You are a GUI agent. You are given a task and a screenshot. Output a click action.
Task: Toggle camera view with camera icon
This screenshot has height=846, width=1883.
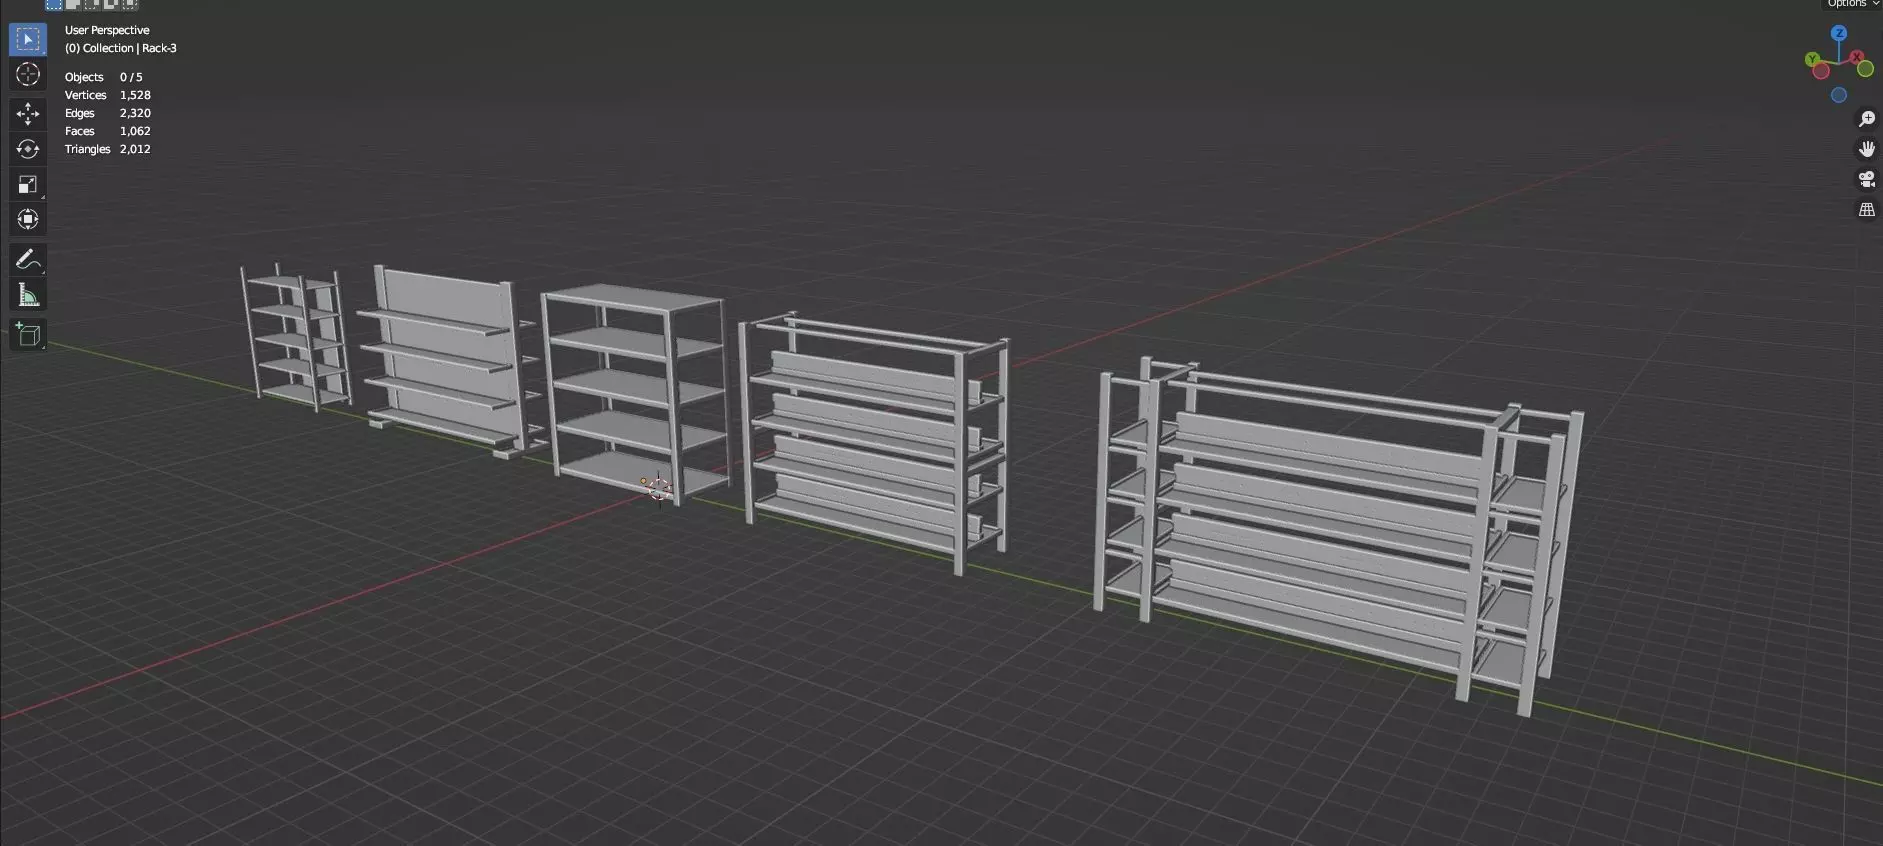pyautogui.click(x=1866, y=179)
